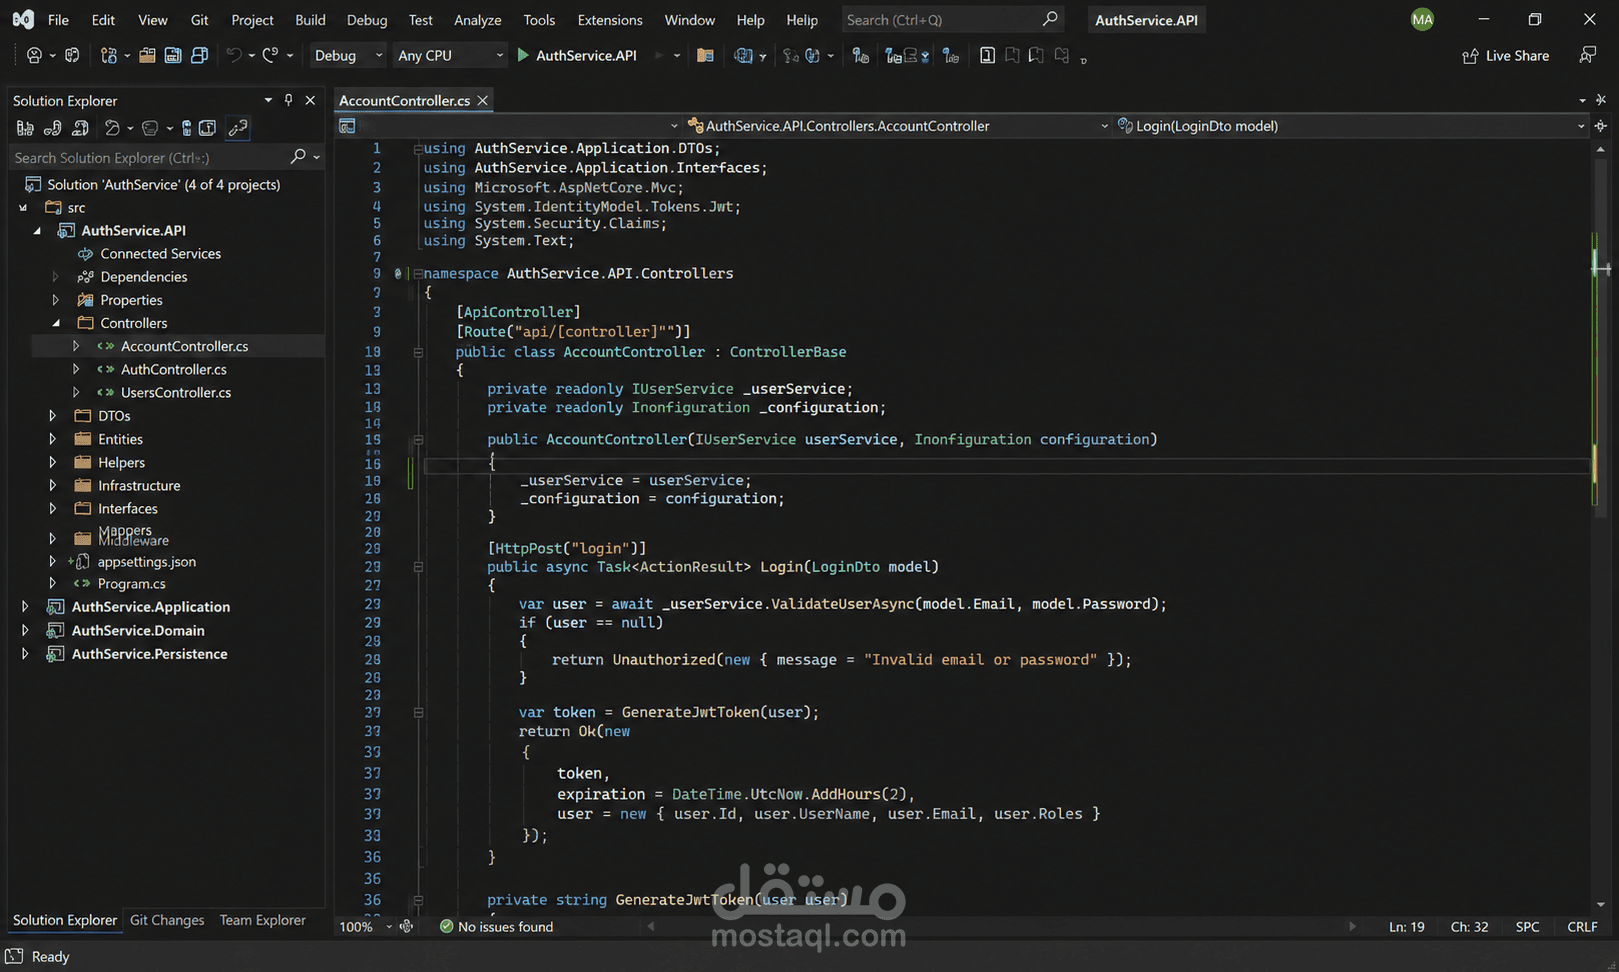Click the No issues found indicator
This screenshot has width=1619, height=972.
[497, 927]
